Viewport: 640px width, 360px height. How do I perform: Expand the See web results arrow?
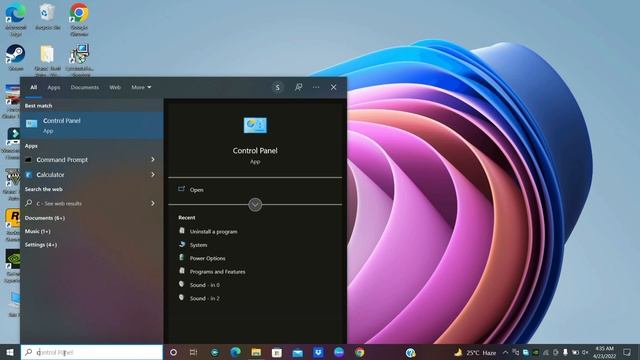pos(153,203)
